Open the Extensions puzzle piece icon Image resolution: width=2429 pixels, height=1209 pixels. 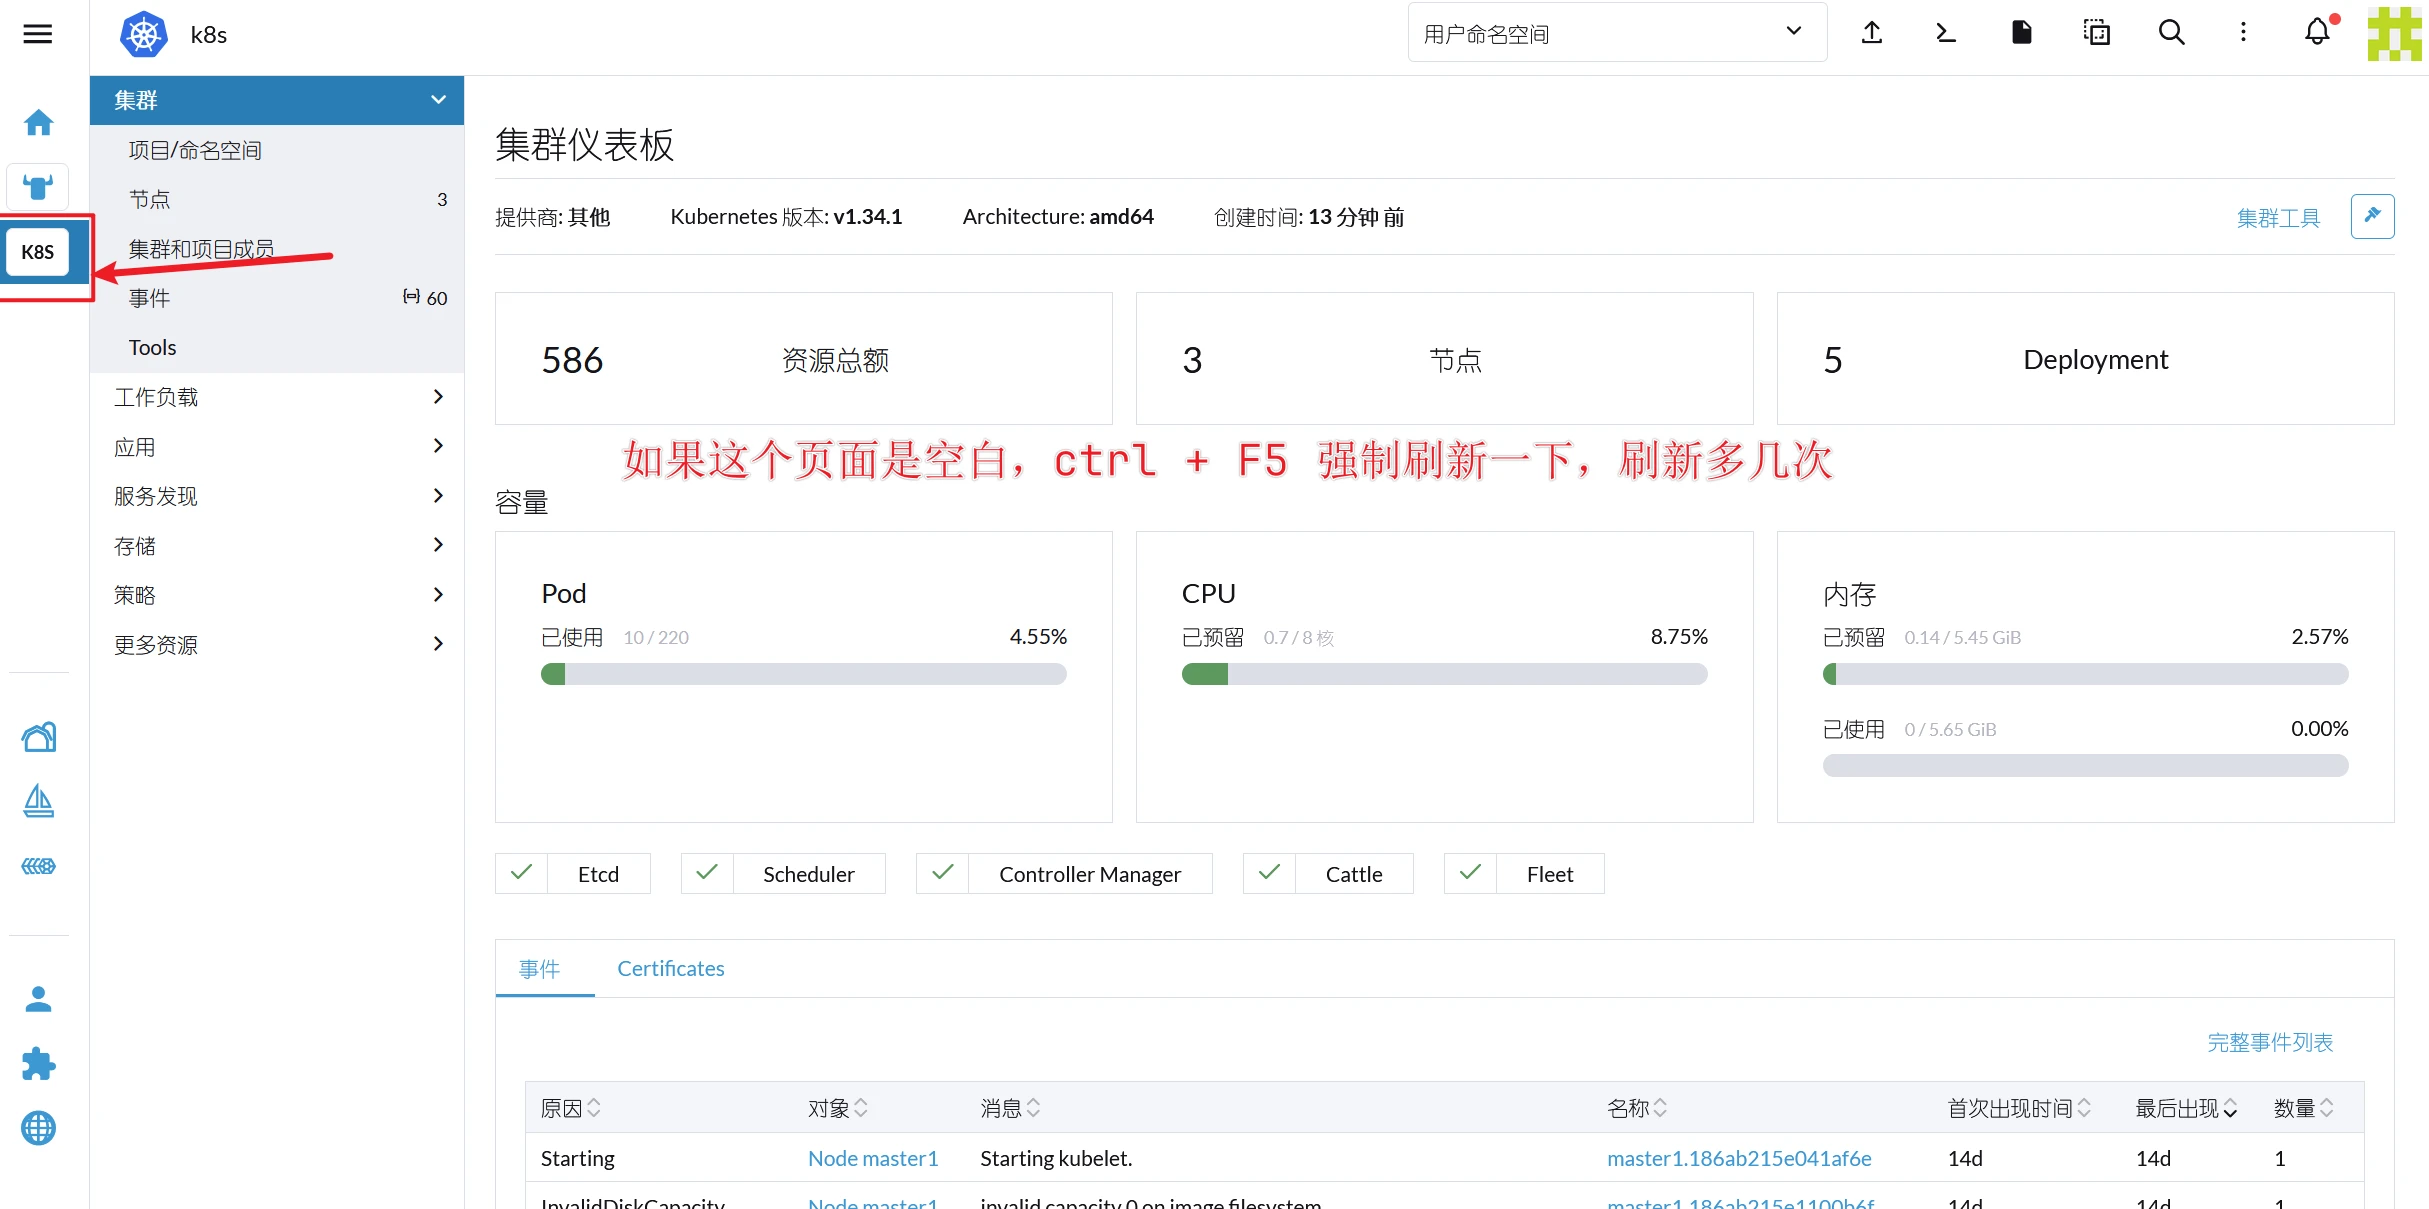coord(39,1063)
